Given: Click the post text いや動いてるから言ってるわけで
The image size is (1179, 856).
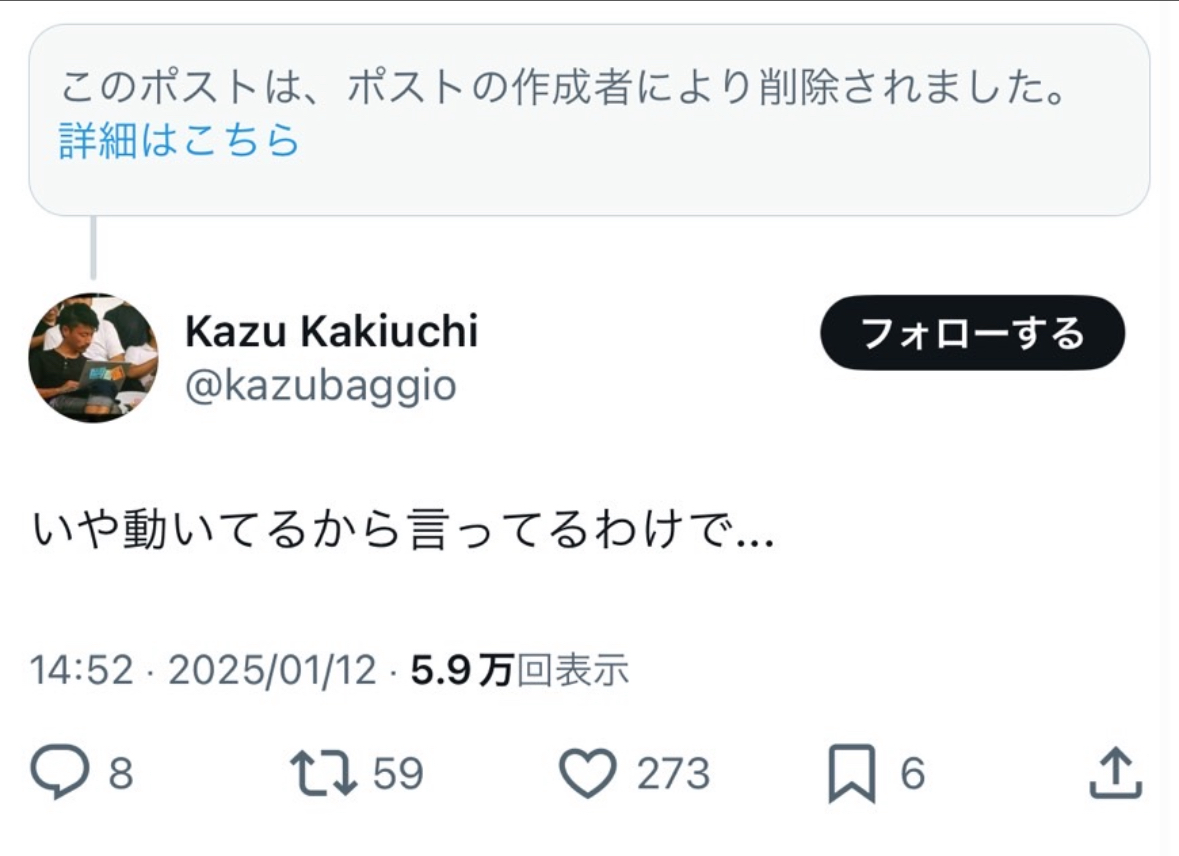Looking at the screenshot, I should point(400,532).
